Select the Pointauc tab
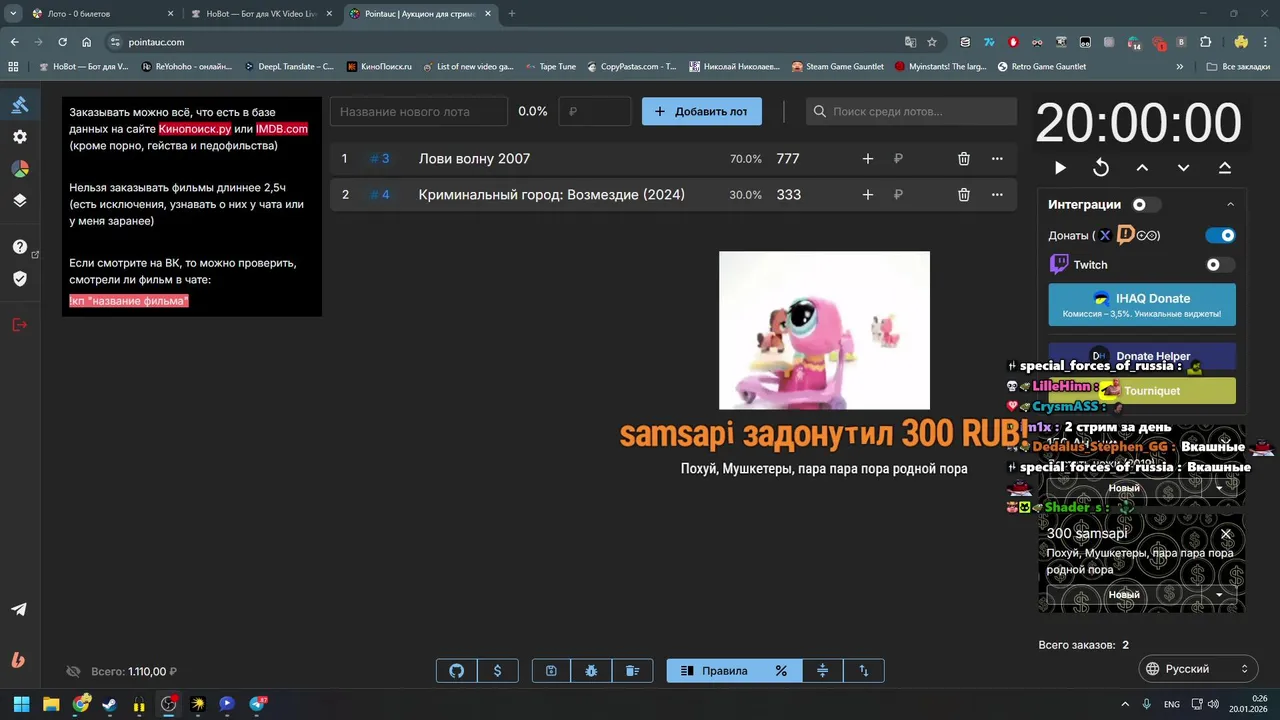The height and width of the screenshot is (720, 1280). [420, 14]
